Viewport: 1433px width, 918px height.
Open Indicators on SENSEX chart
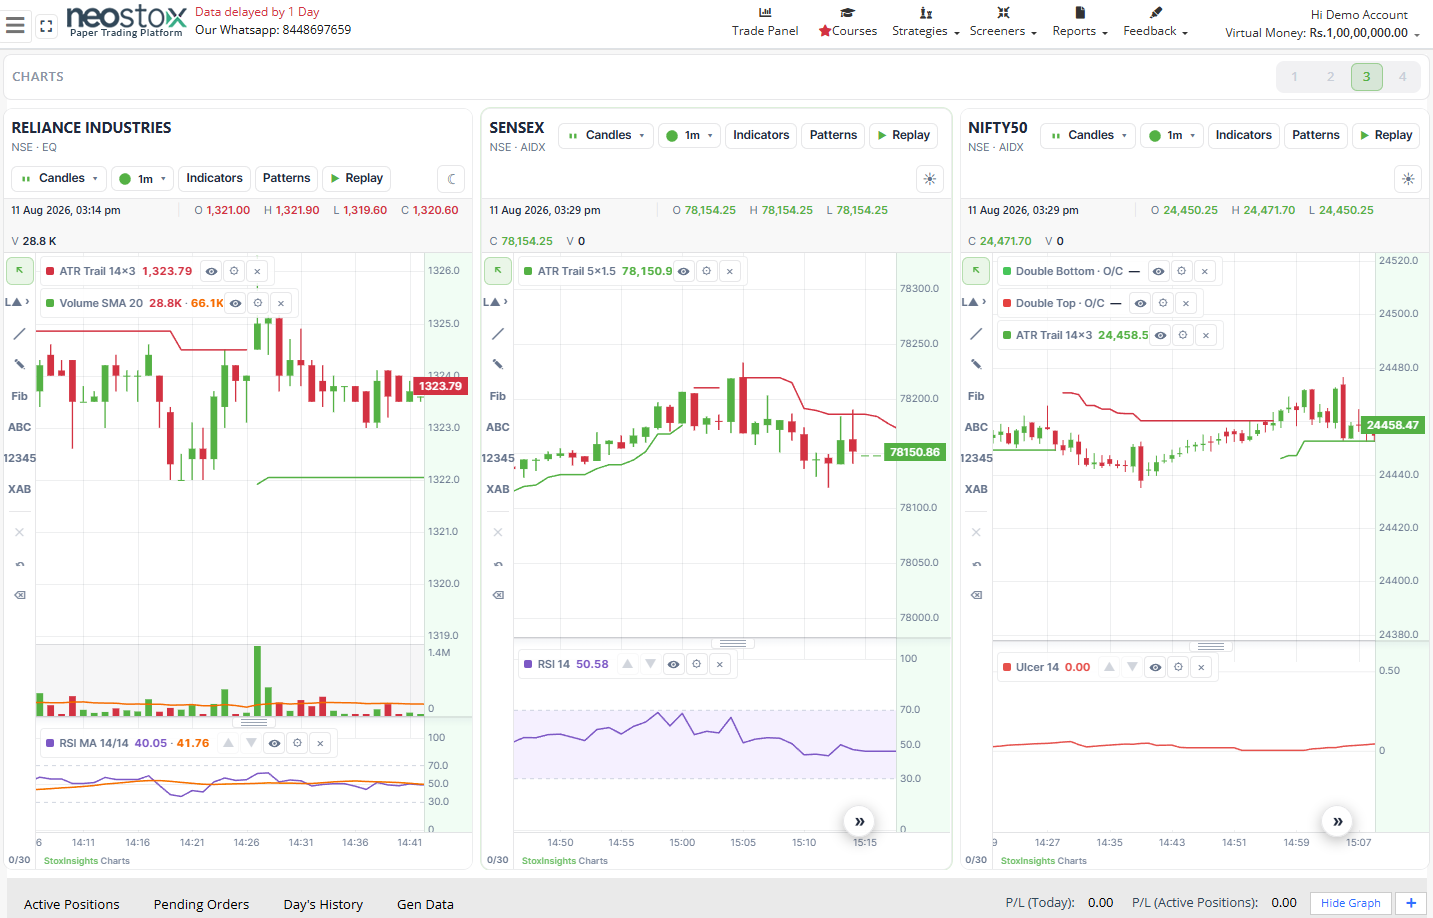coord(761,135)
